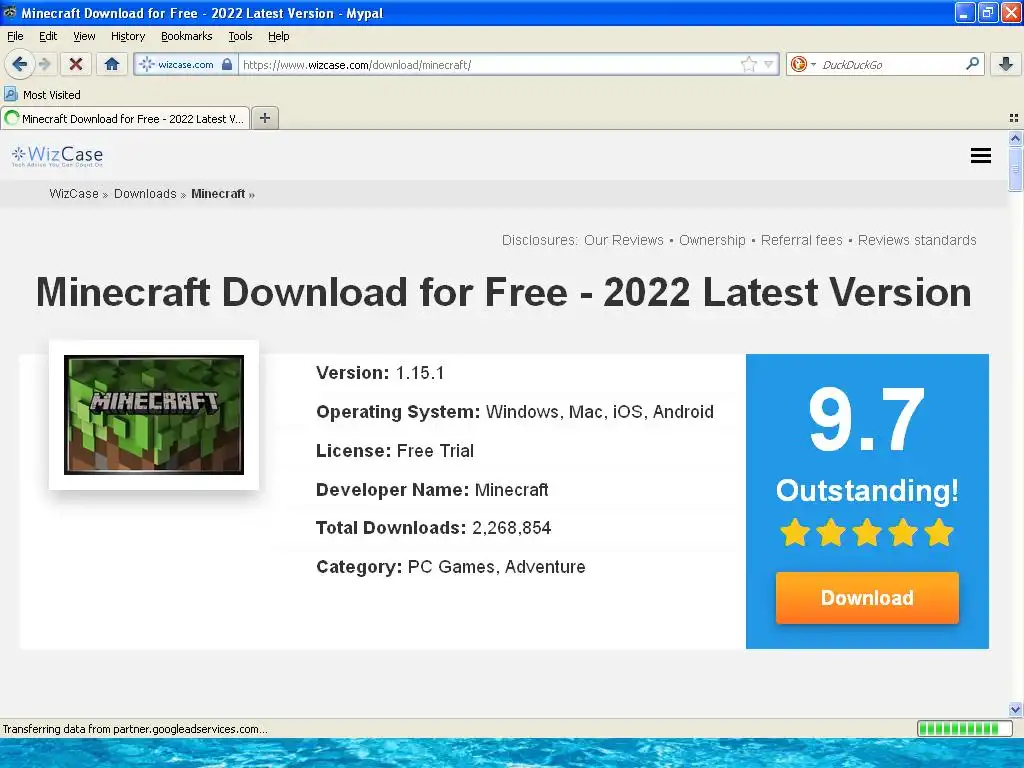Click the Most Visited bookmarks icon
The height and width of the screenshot is (768, 1024).
coord(10,95)
